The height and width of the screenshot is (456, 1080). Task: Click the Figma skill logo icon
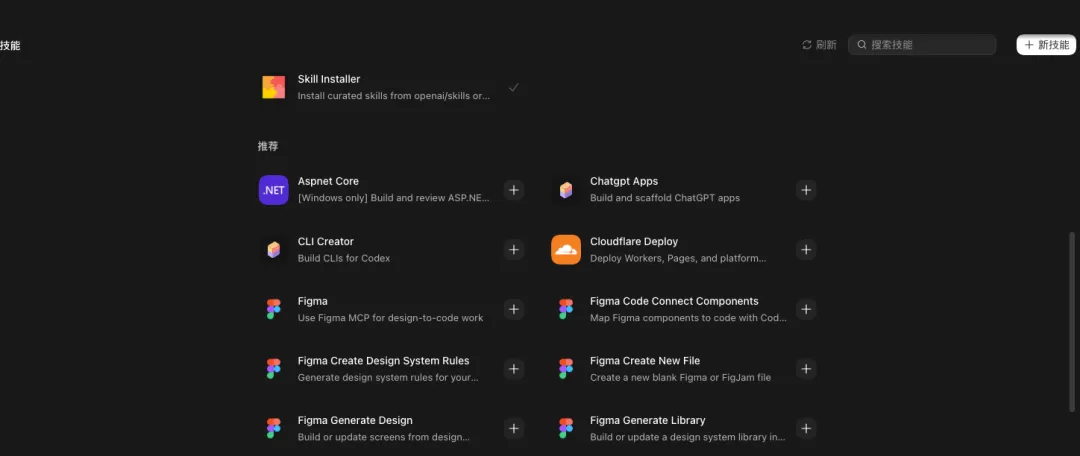273,309
